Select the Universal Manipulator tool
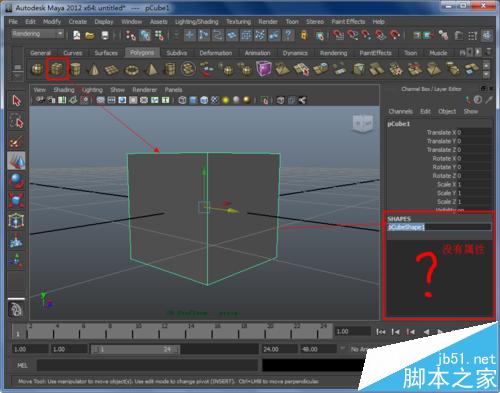The image size is (500, 393). coord(16,221)
